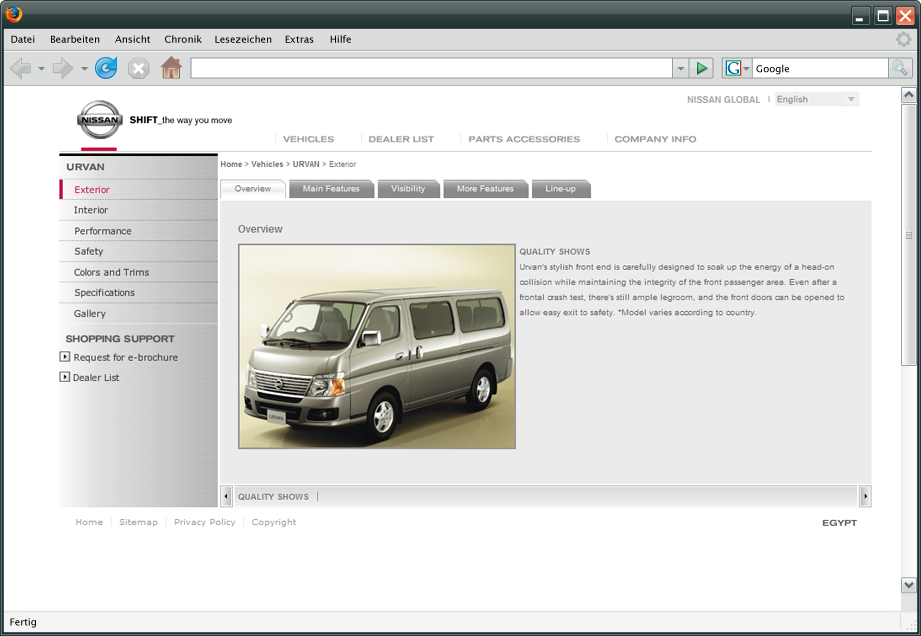
Task: Click inside the Google search field
Action: tap(821, 68)
